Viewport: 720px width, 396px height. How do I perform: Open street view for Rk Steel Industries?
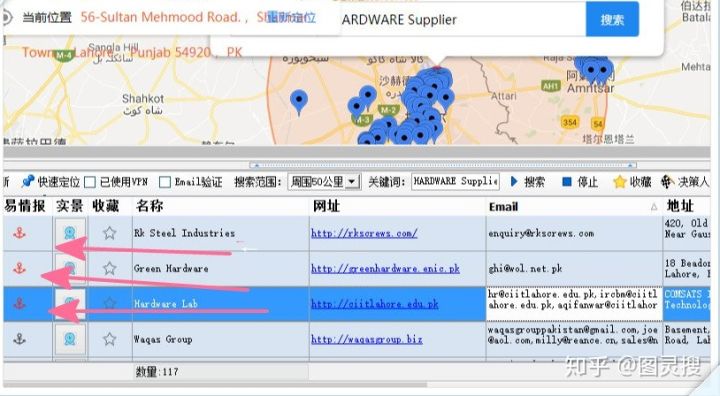click(70, 233)
